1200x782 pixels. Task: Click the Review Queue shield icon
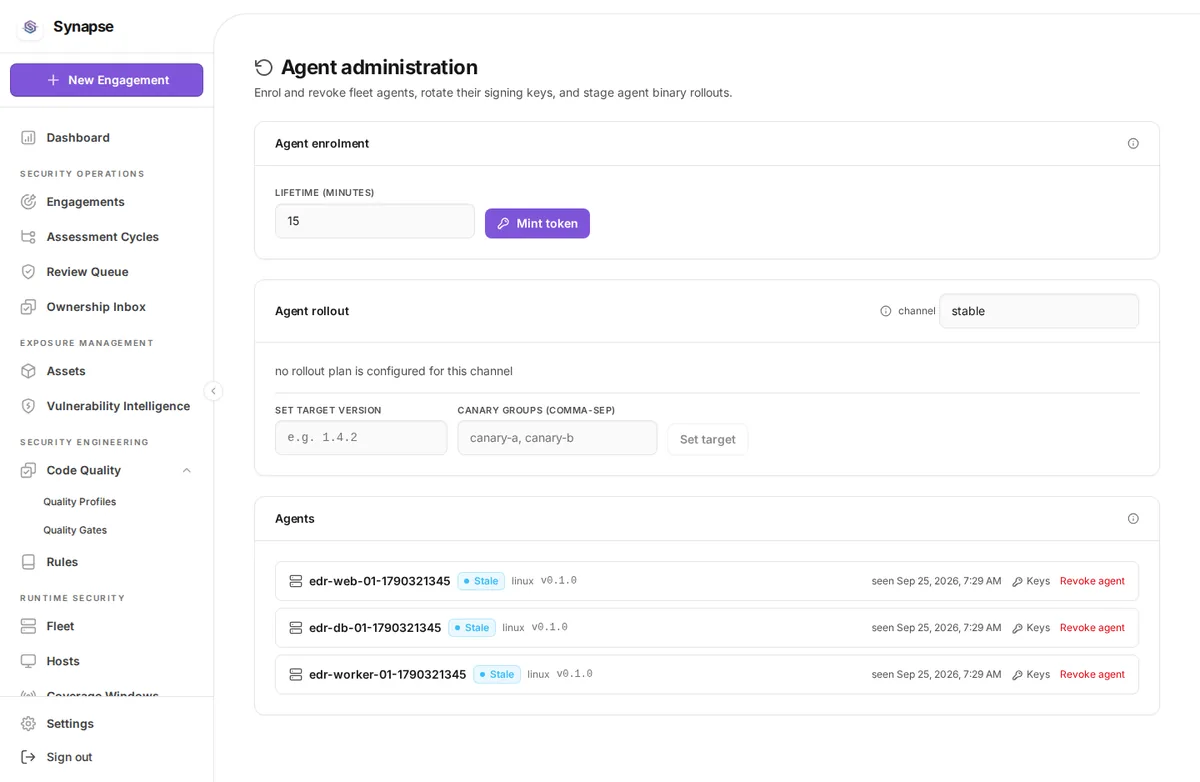[28, 271]
